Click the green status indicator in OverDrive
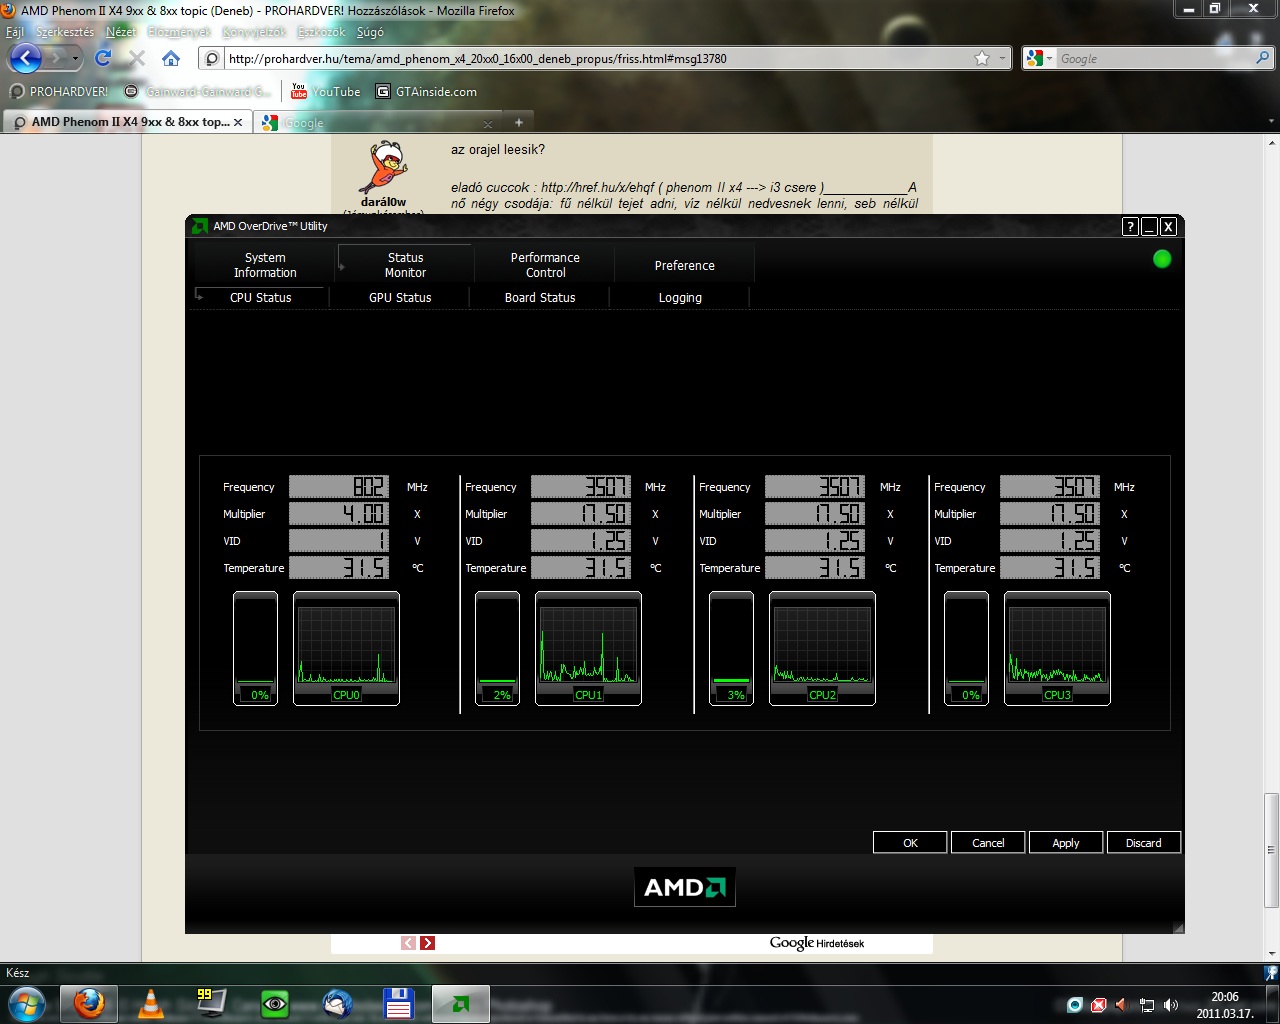 tap(1162, 259)
